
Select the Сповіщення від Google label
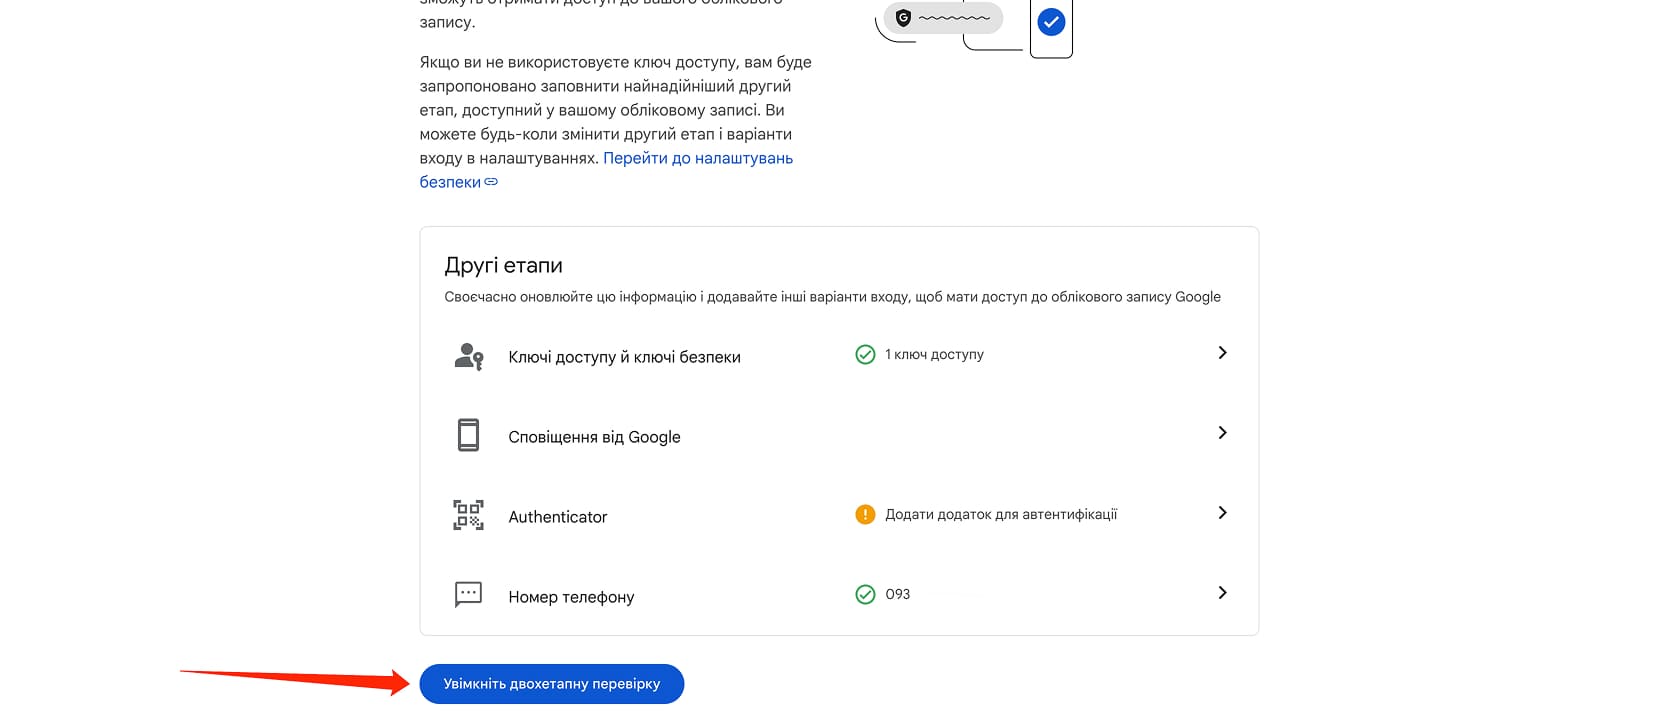(594, 437)
